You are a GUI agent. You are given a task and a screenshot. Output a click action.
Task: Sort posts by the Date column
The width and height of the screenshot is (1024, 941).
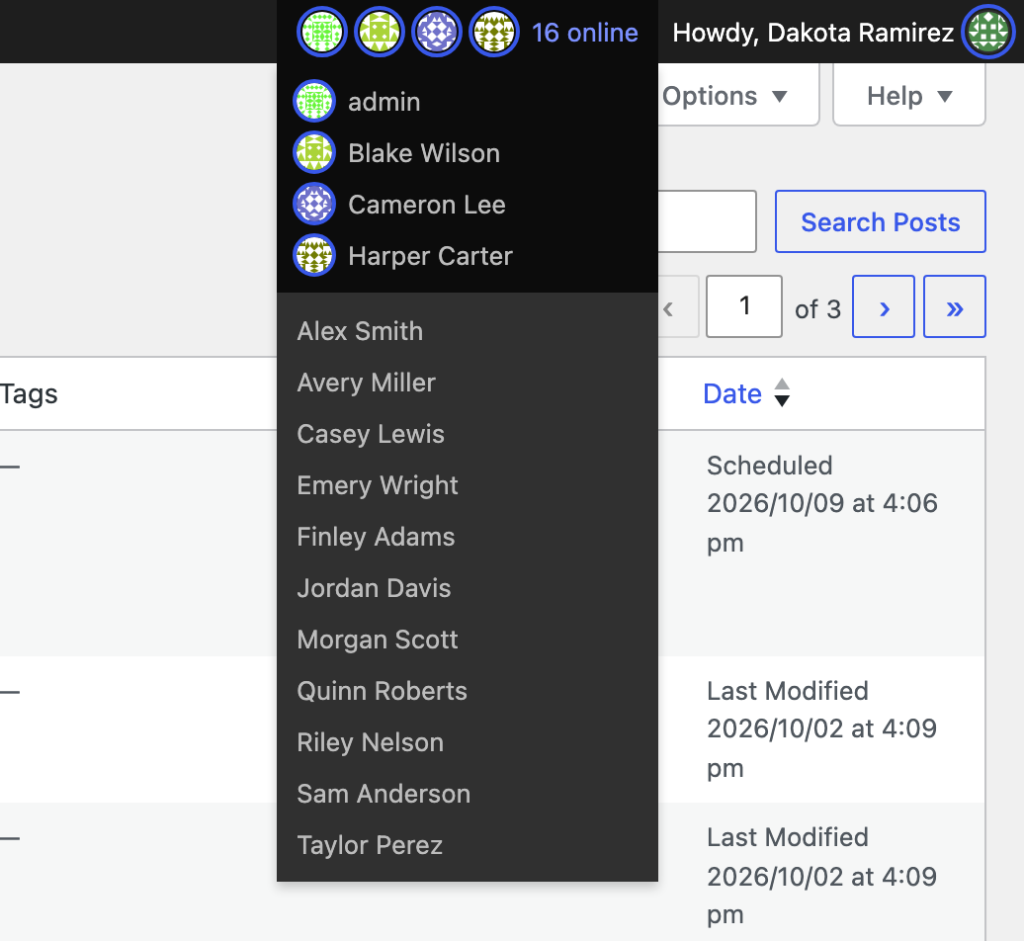point(732,394)
